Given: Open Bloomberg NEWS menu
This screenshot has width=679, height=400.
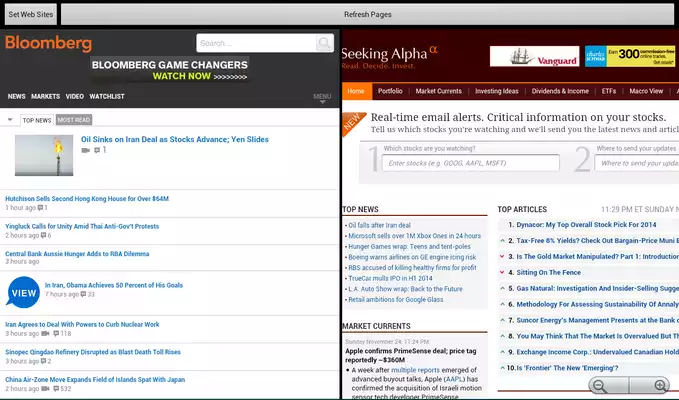Looking at the screenshot, I should pos(16,97).
